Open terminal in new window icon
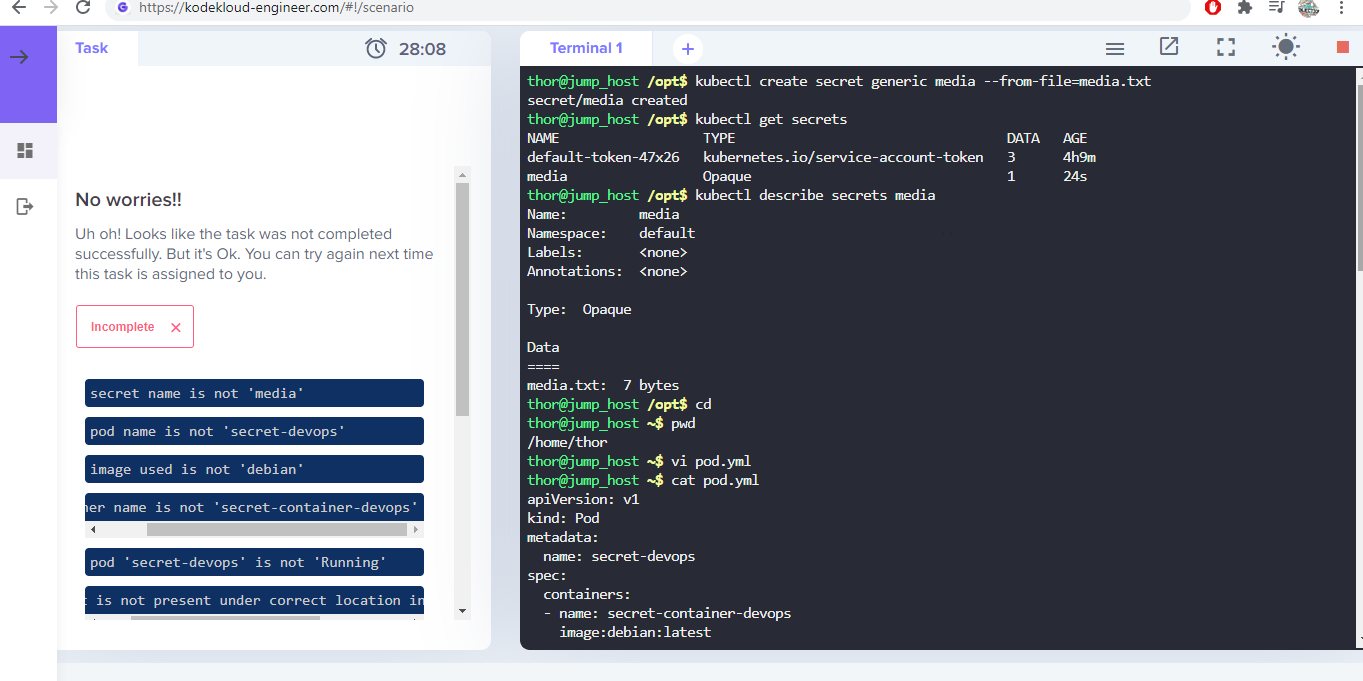Viewport: 1363px width, 681px height. (1169, 46)
